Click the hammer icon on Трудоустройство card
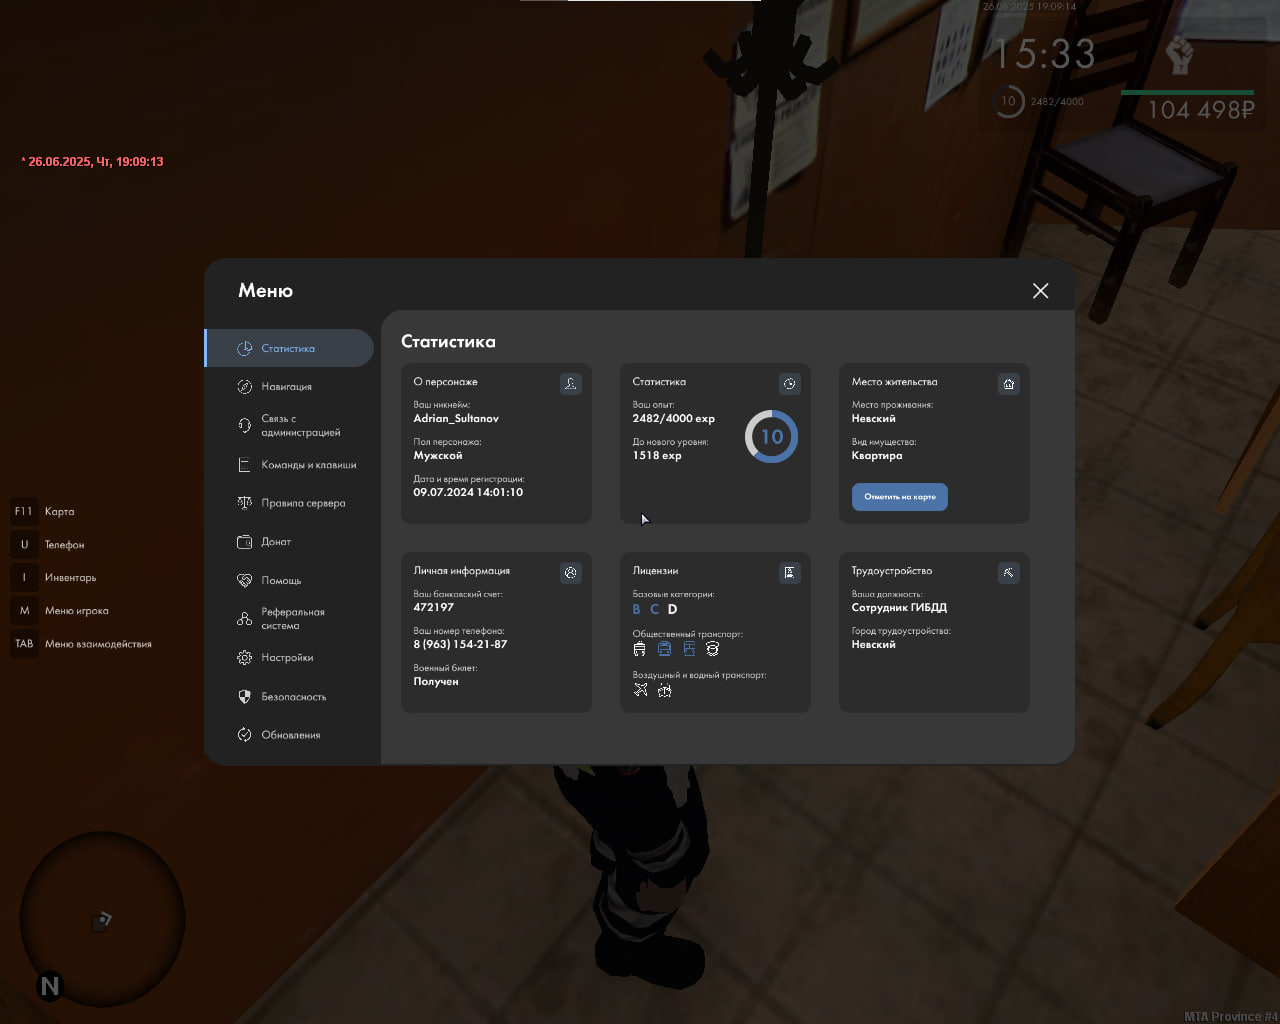Viewport: 1280px width, 1024px height. (1009, 572)
